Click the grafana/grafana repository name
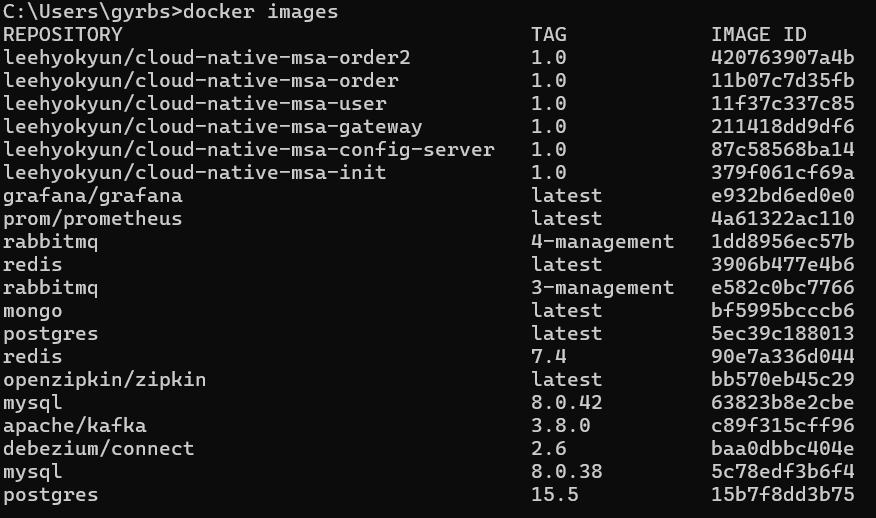This screenshot has height=518, width=876. pos(93,196)
